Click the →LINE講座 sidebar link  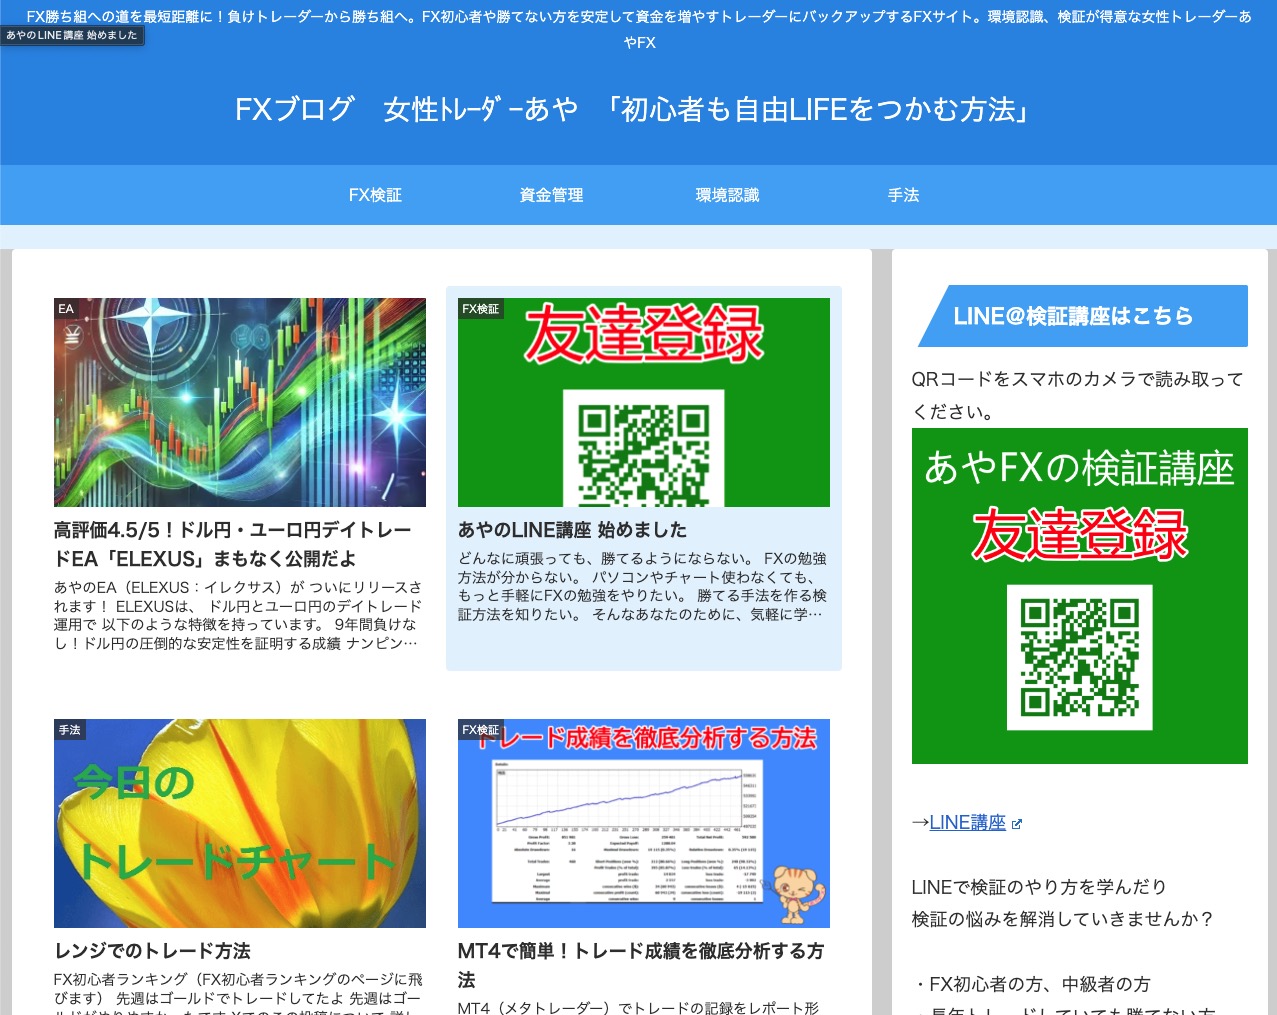[x=967, y=823]
